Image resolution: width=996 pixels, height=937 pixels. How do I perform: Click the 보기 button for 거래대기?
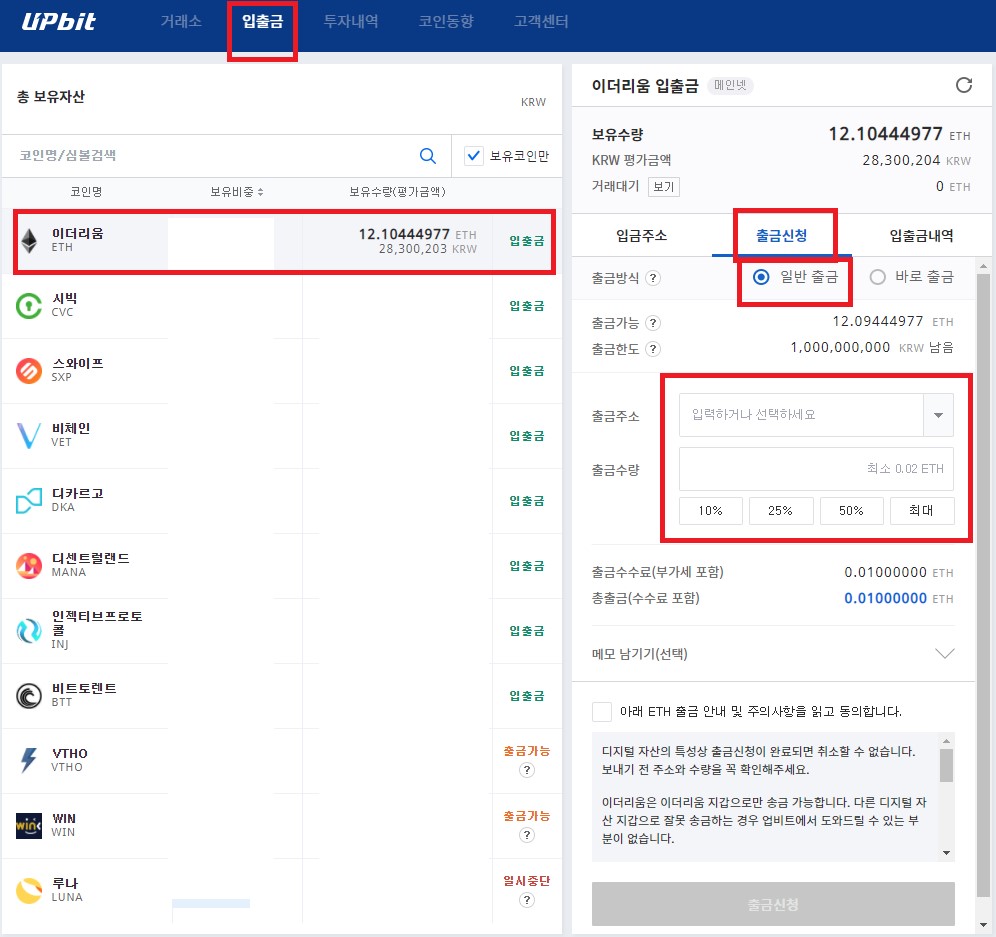(x=664, y=187)
